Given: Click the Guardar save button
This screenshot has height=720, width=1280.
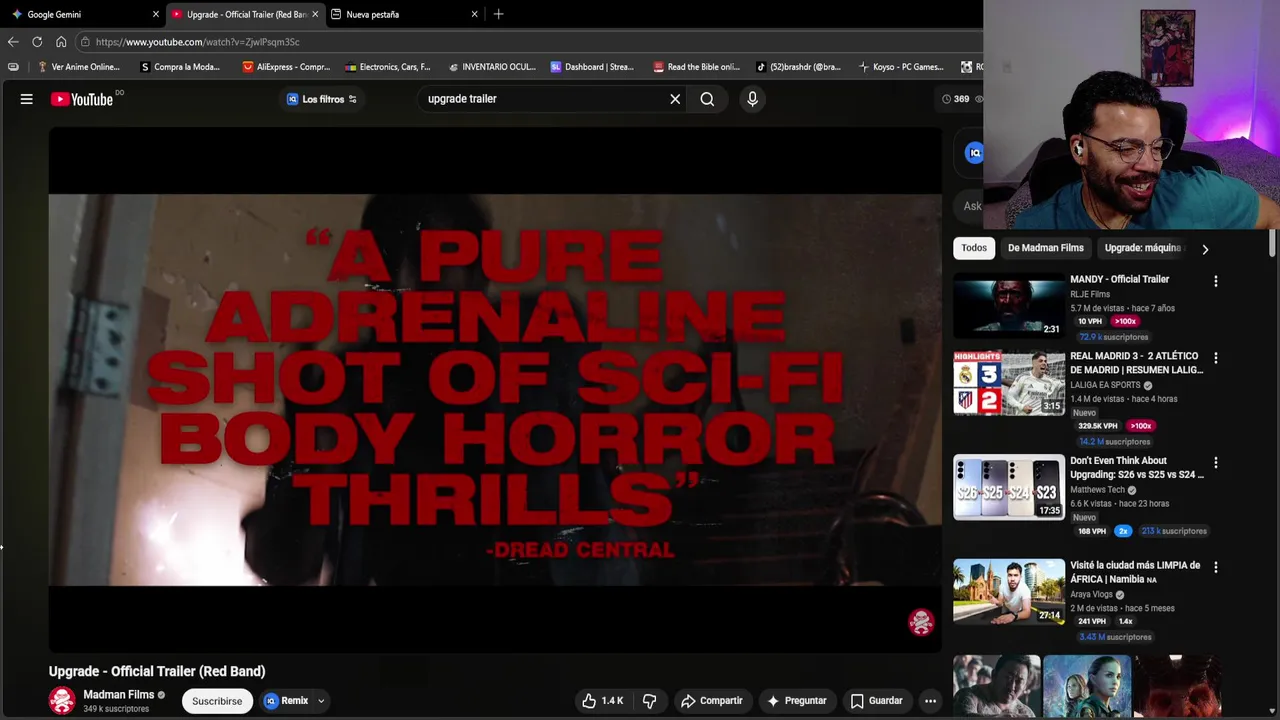Looking at the screenshot, I should tap(876, 701).
